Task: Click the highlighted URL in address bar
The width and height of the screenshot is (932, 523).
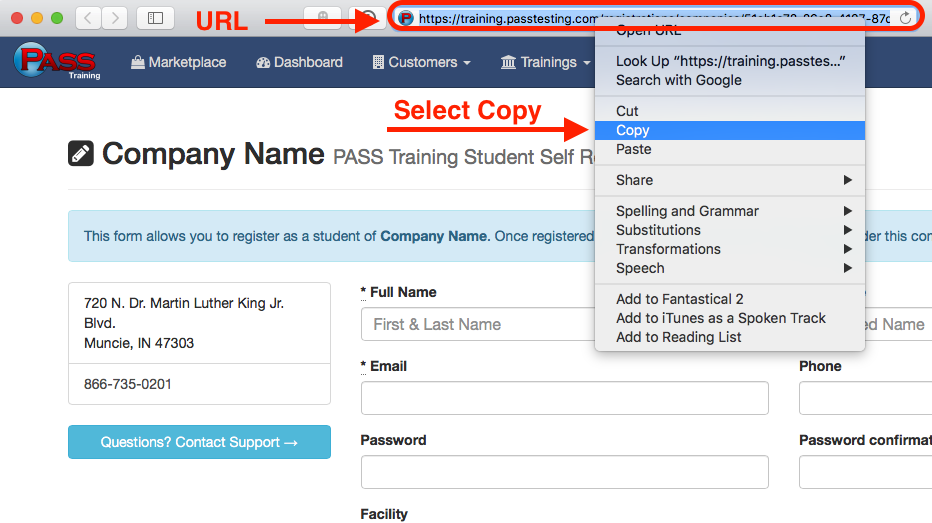Action: coord(654,18)
